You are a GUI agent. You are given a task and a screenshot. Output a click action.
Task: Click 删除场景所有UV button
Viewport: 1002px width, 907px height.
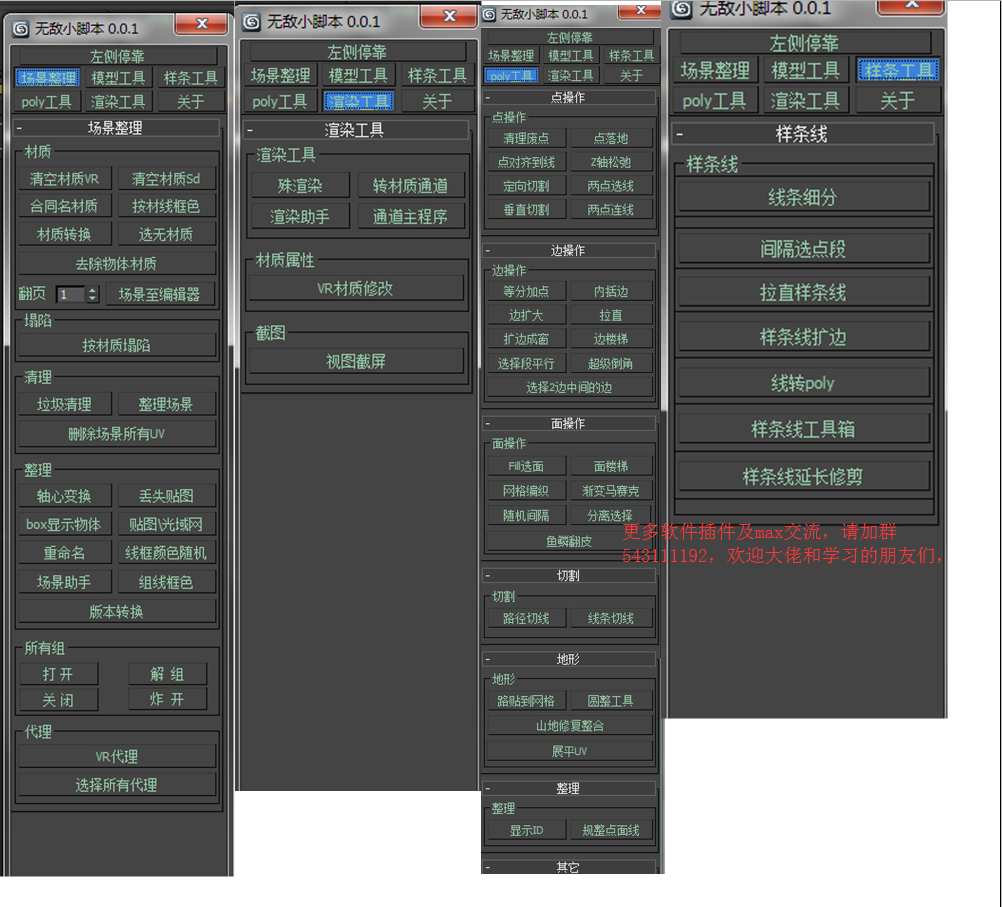116,434
